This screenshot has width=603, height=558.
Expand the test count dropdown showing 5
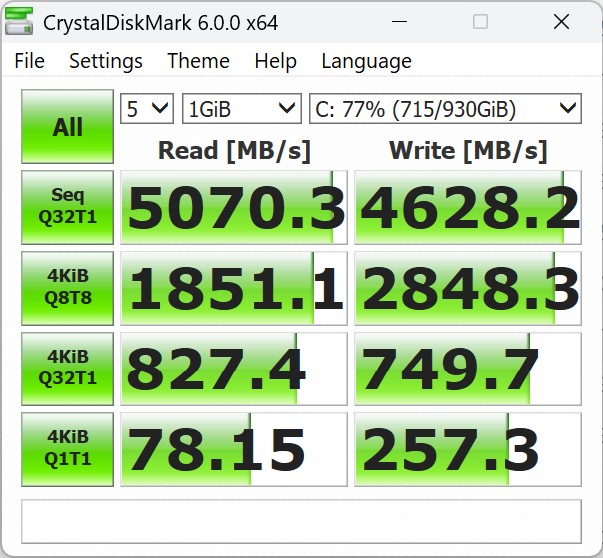[147, 108]
